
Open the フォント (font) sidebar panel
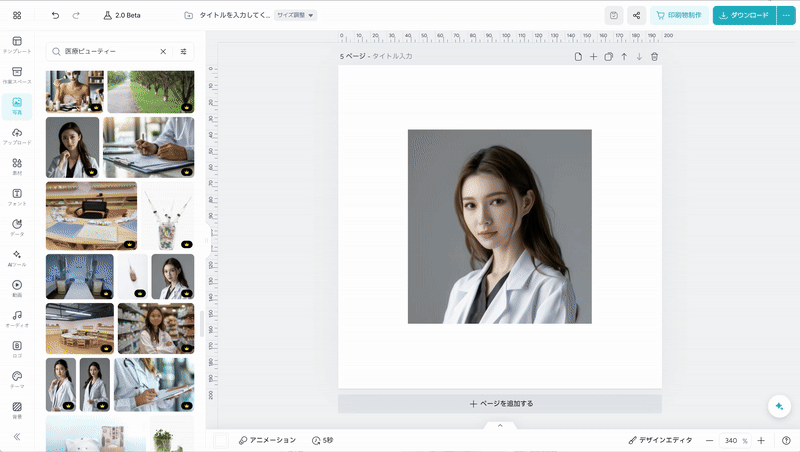17,197
